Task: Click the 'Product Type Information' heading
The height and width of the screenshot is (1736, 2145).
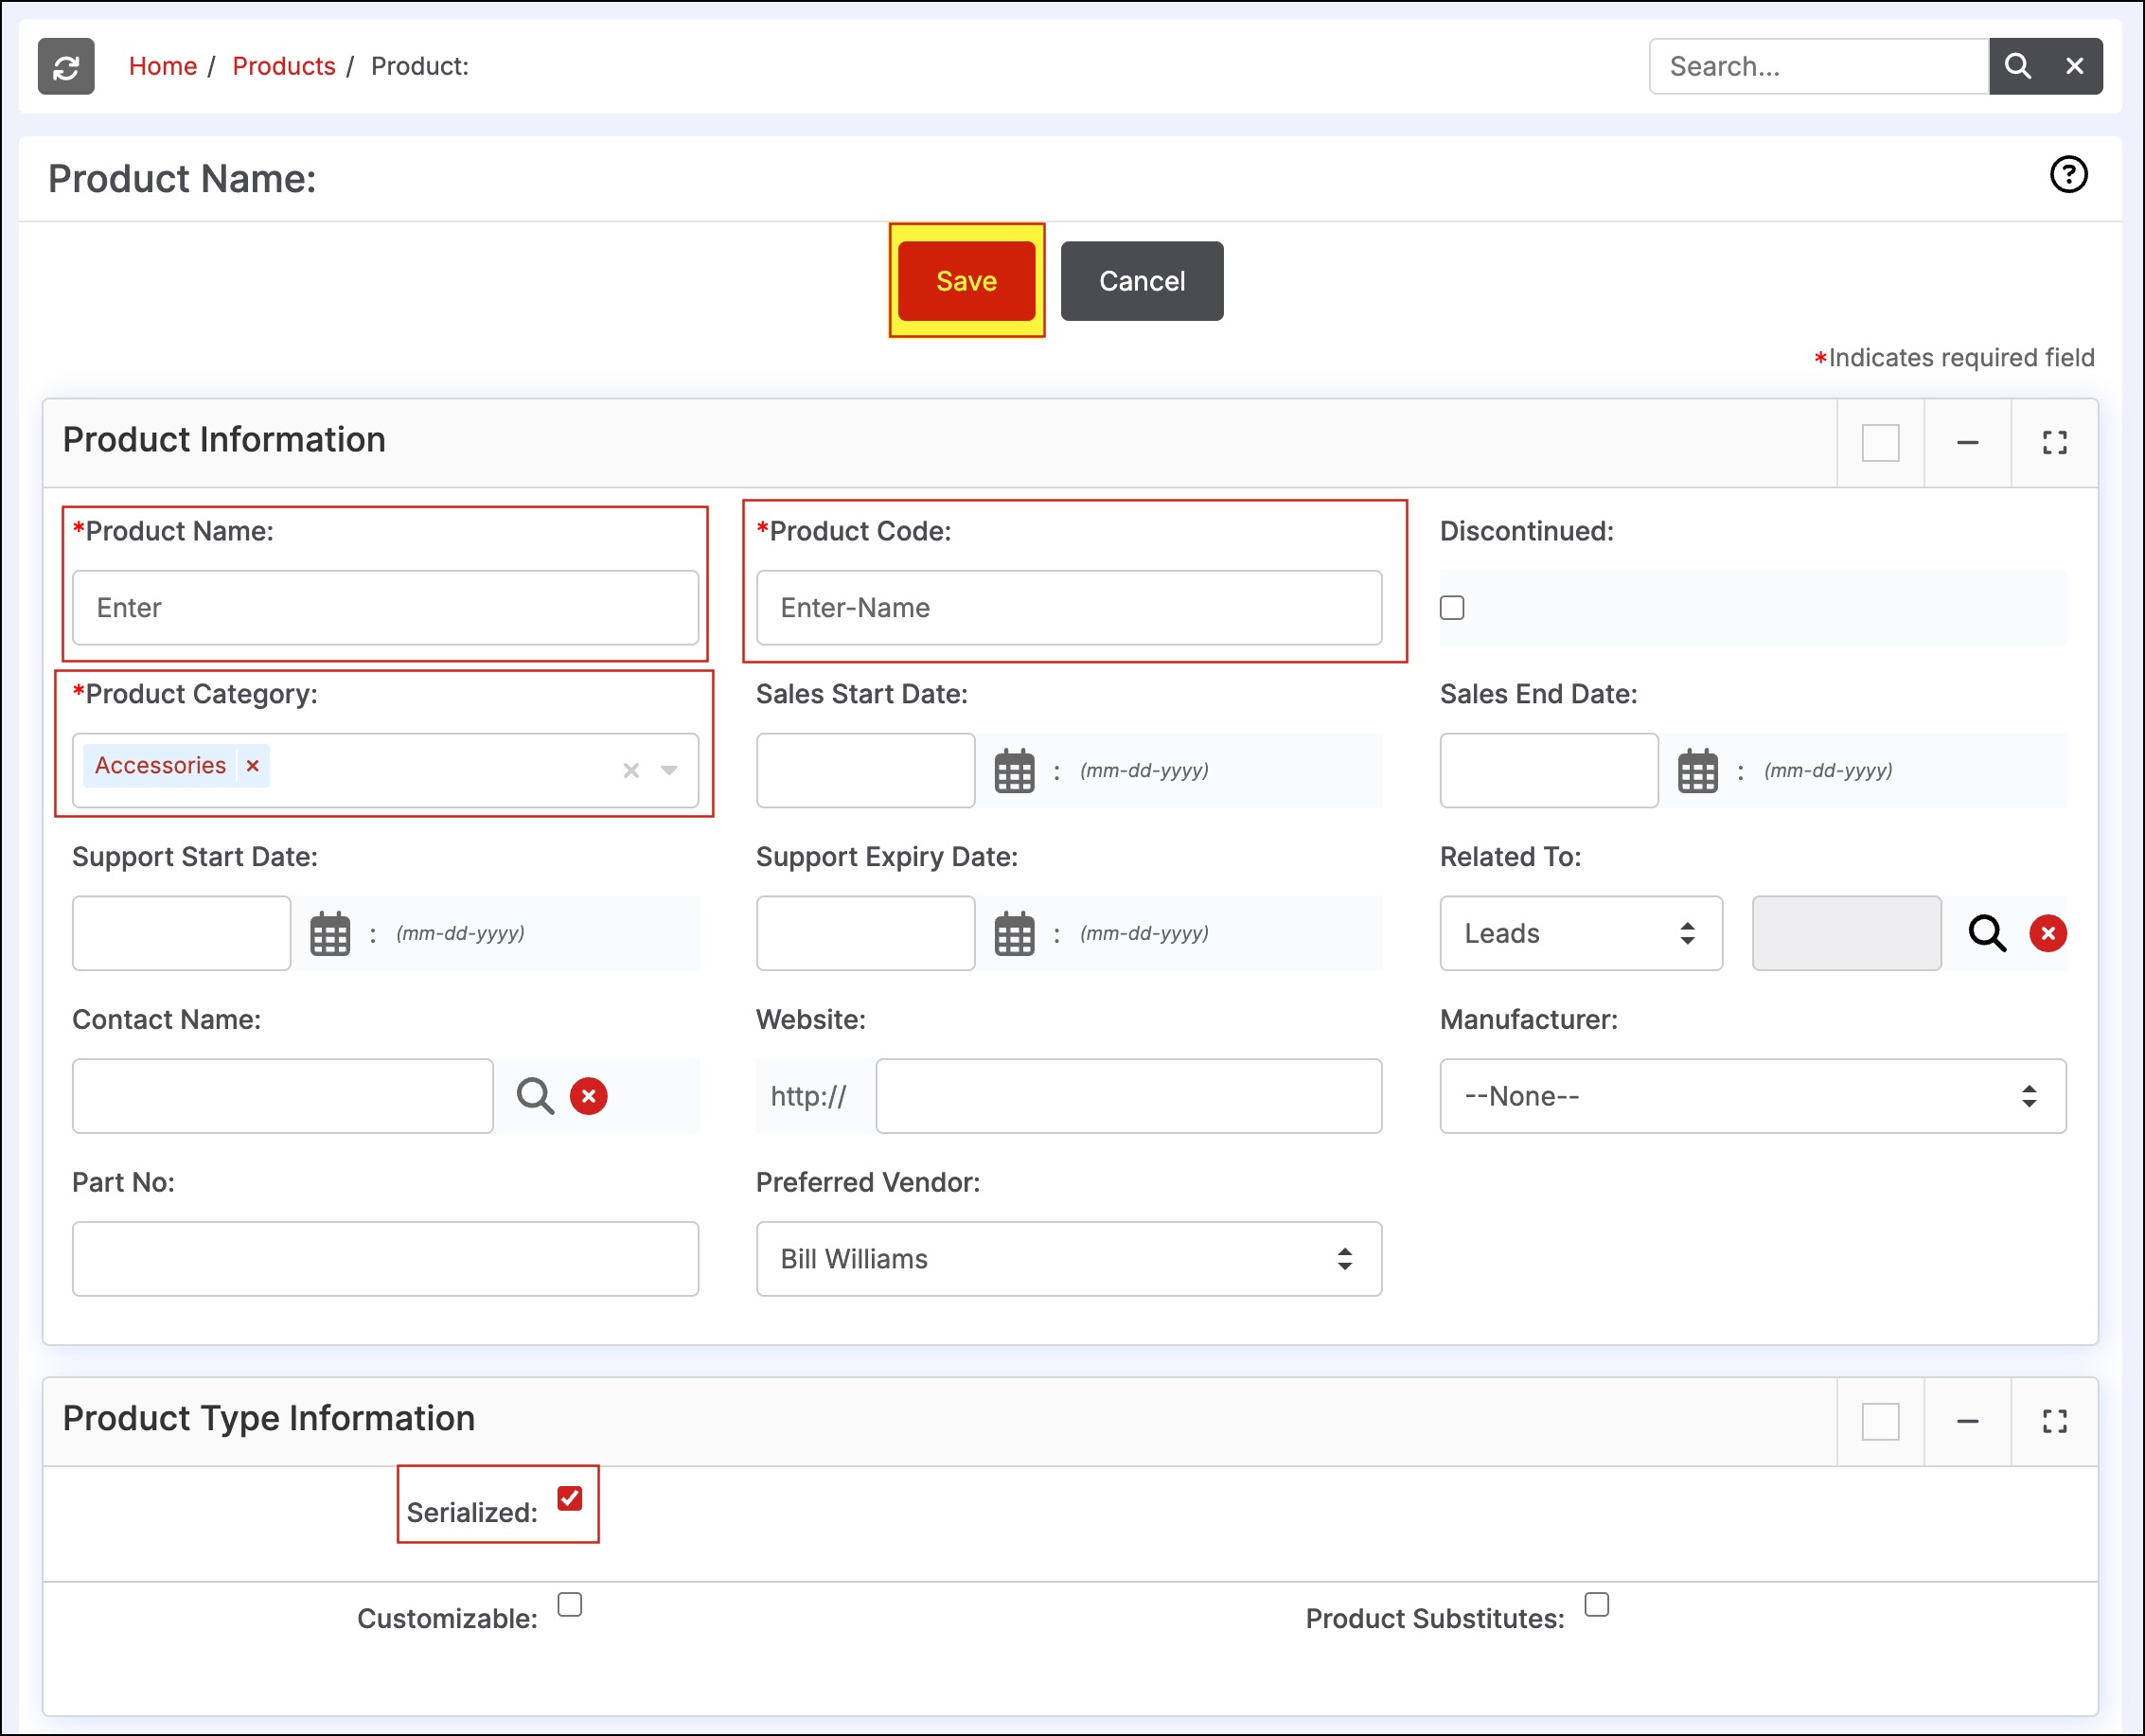Action: (268, 1419)
